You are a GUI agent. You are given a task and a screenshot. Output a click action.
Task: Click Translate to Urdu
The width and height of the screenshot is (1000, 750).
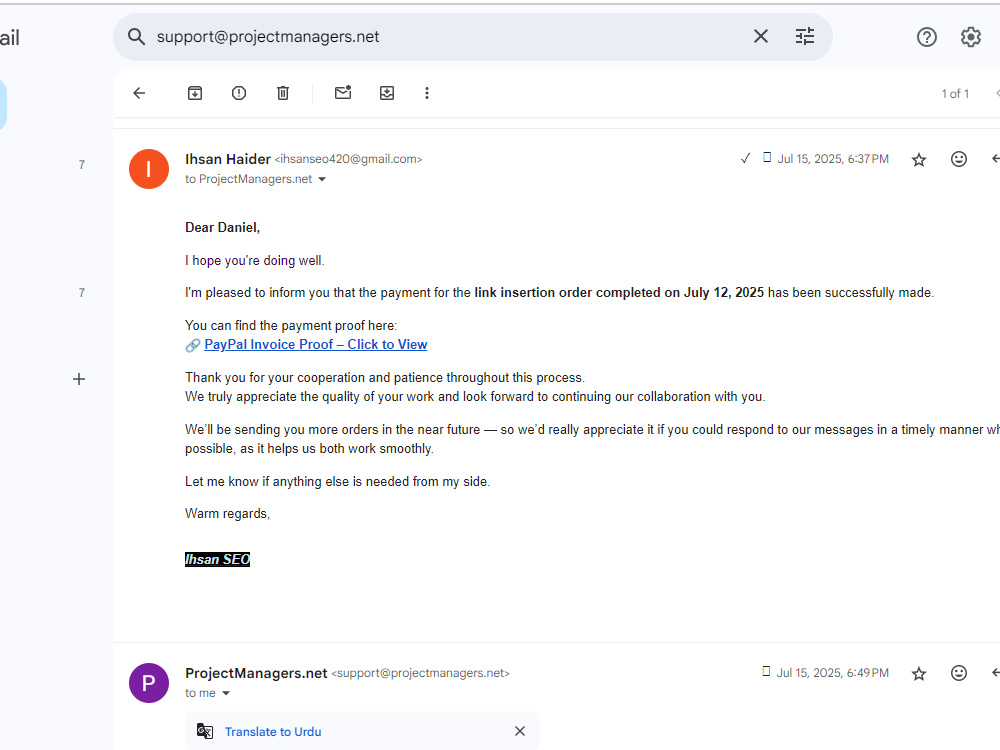pyautogui.click(x=273, y=732)
